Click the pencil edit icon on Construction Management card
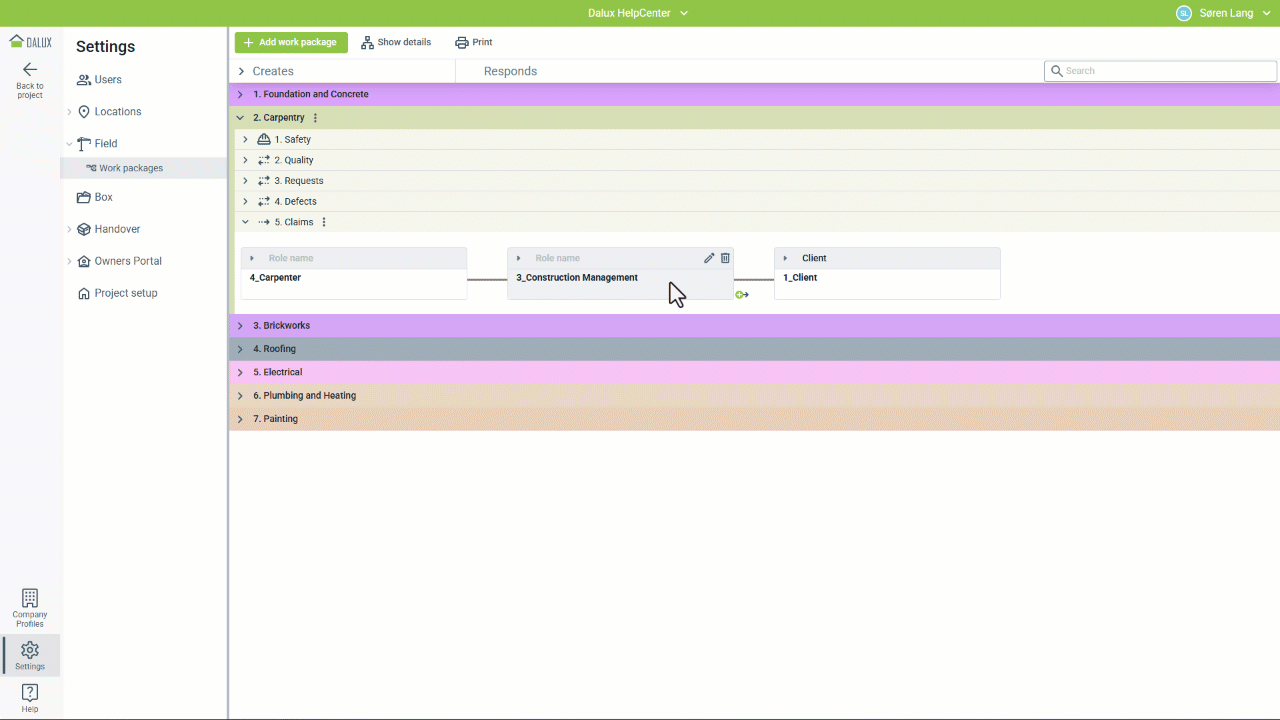This screenshot has width=1280, height=720. click(709, 258)
